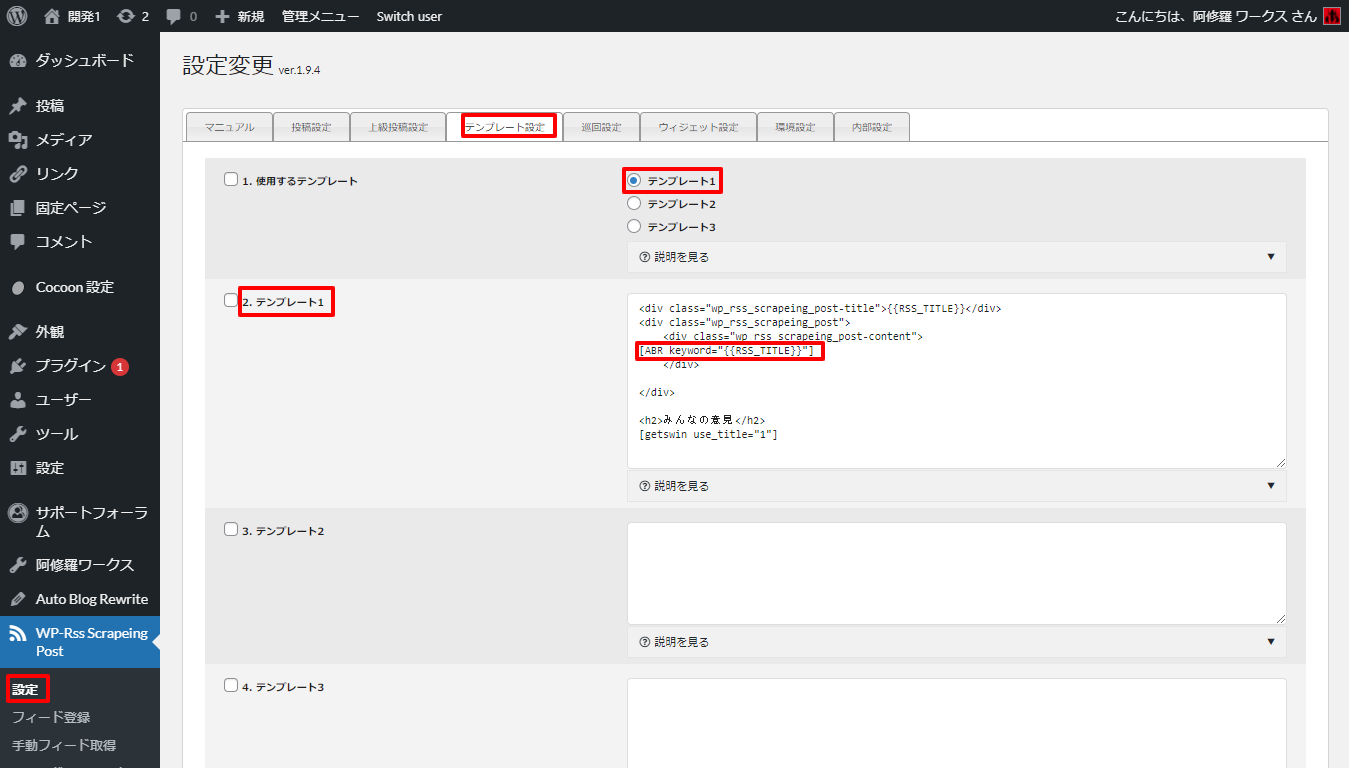Image resolution: width=1349 pixels, height=768 pixels.
Task: Switch to the 巡回設定 tab
Action: coord(601,126)
